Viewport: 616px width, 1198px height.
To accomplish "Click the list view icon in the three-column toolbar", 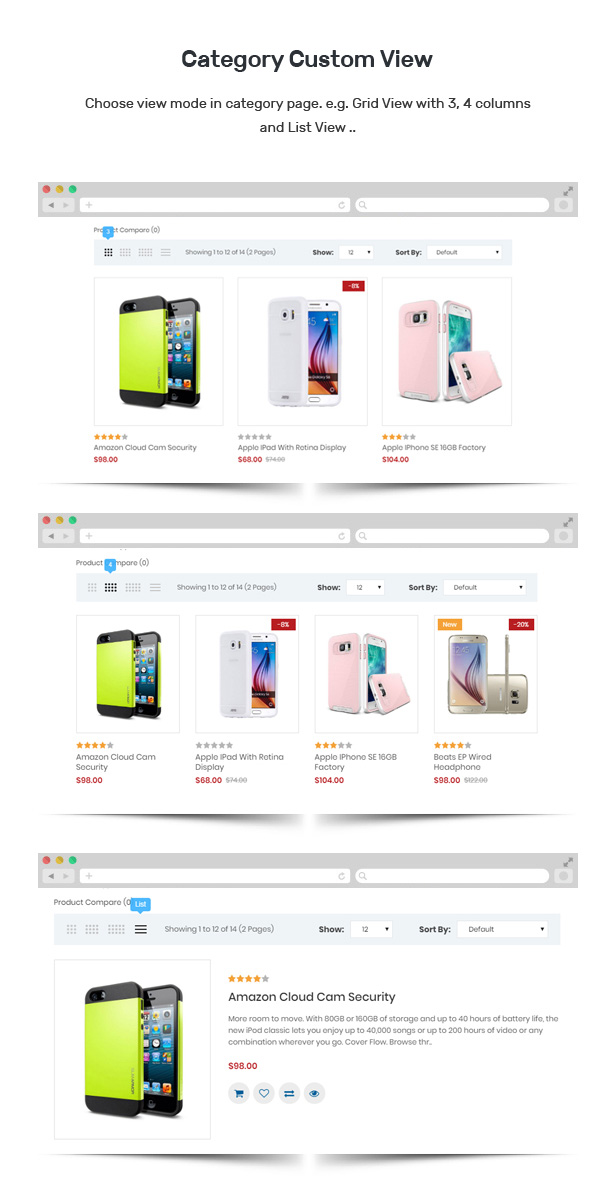I will click(x=165, y=252).
